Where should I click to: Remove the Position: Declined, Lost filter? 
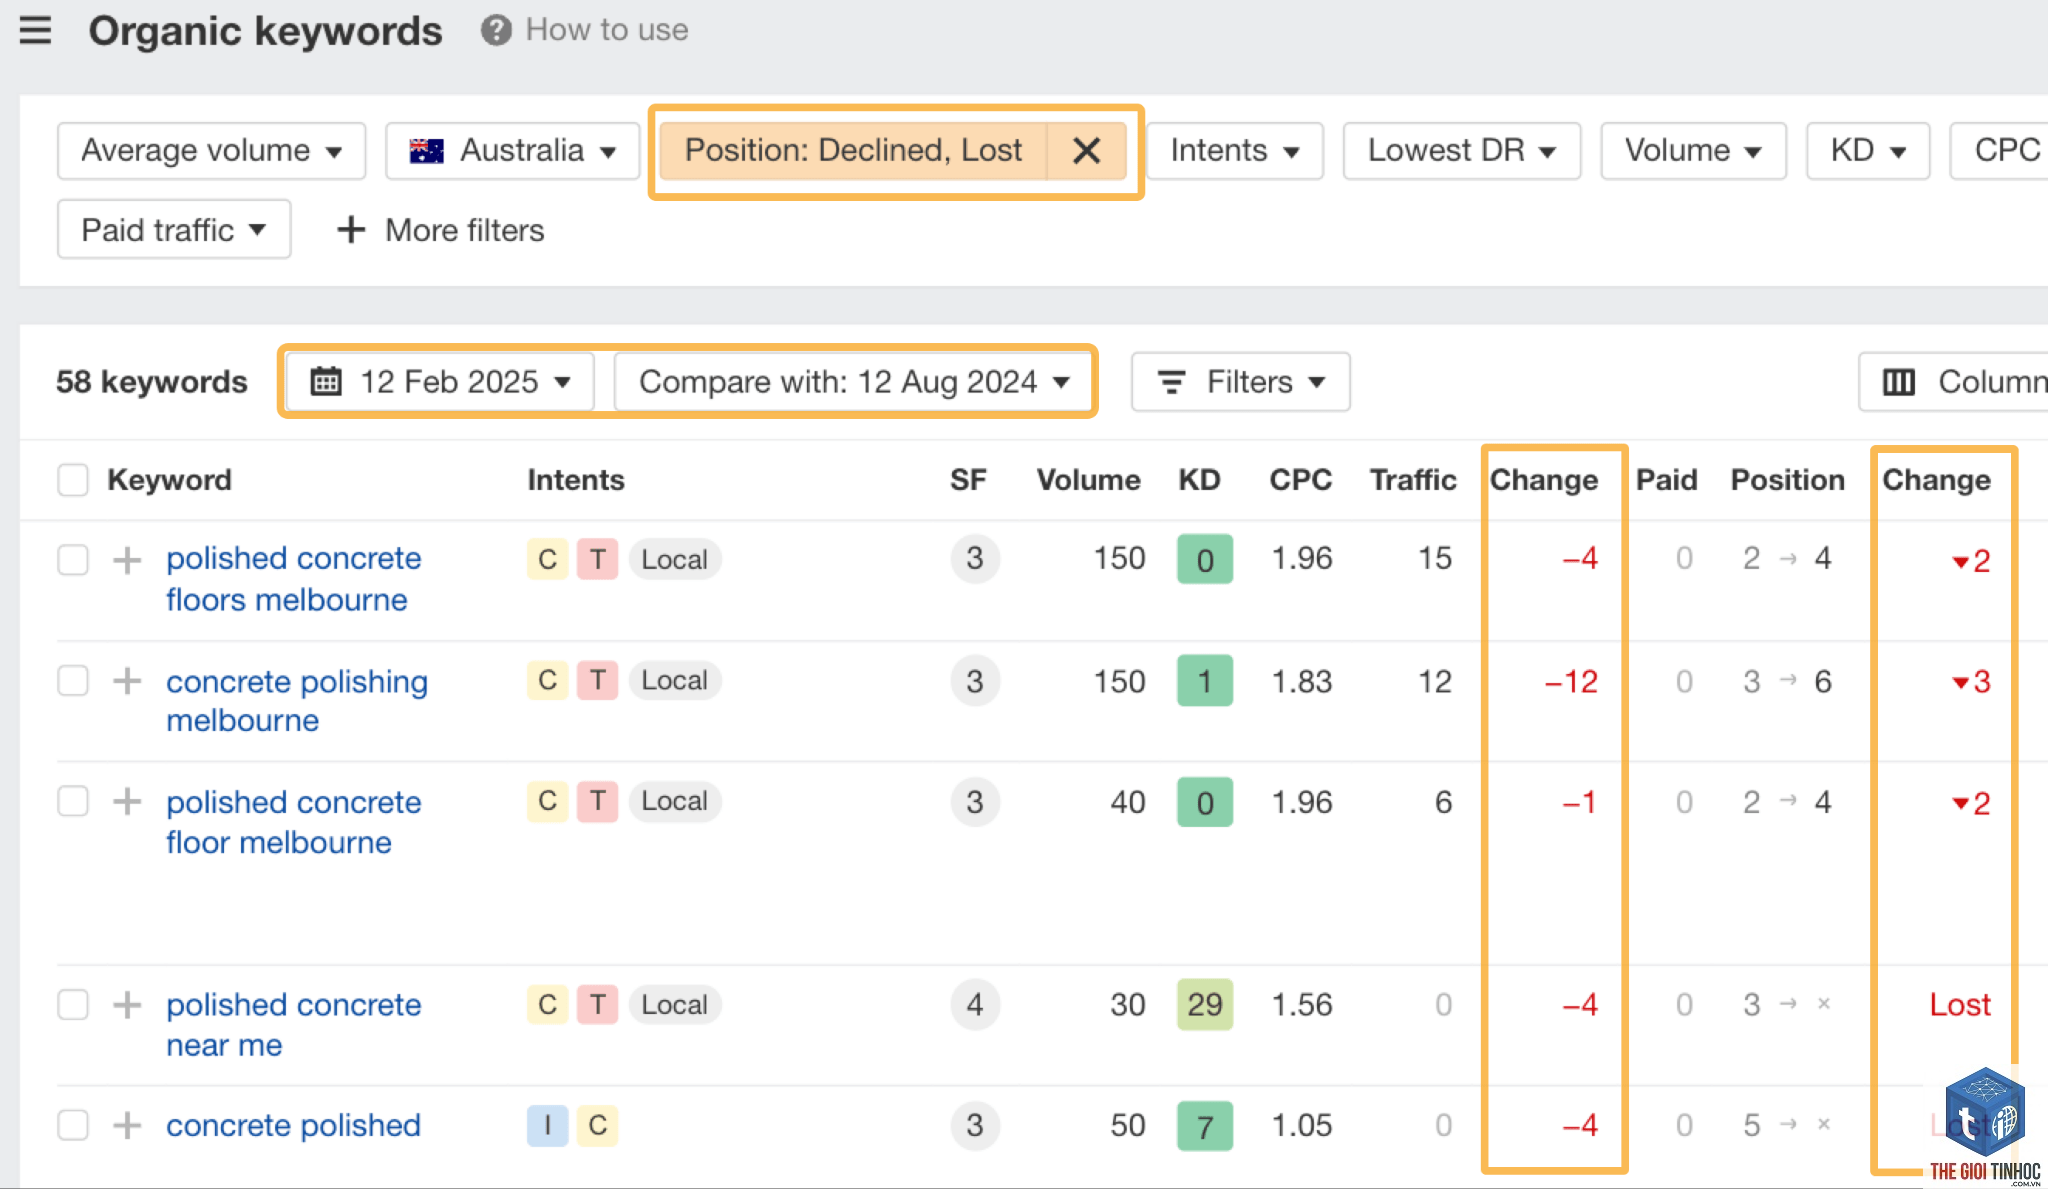pos(1086,151)
